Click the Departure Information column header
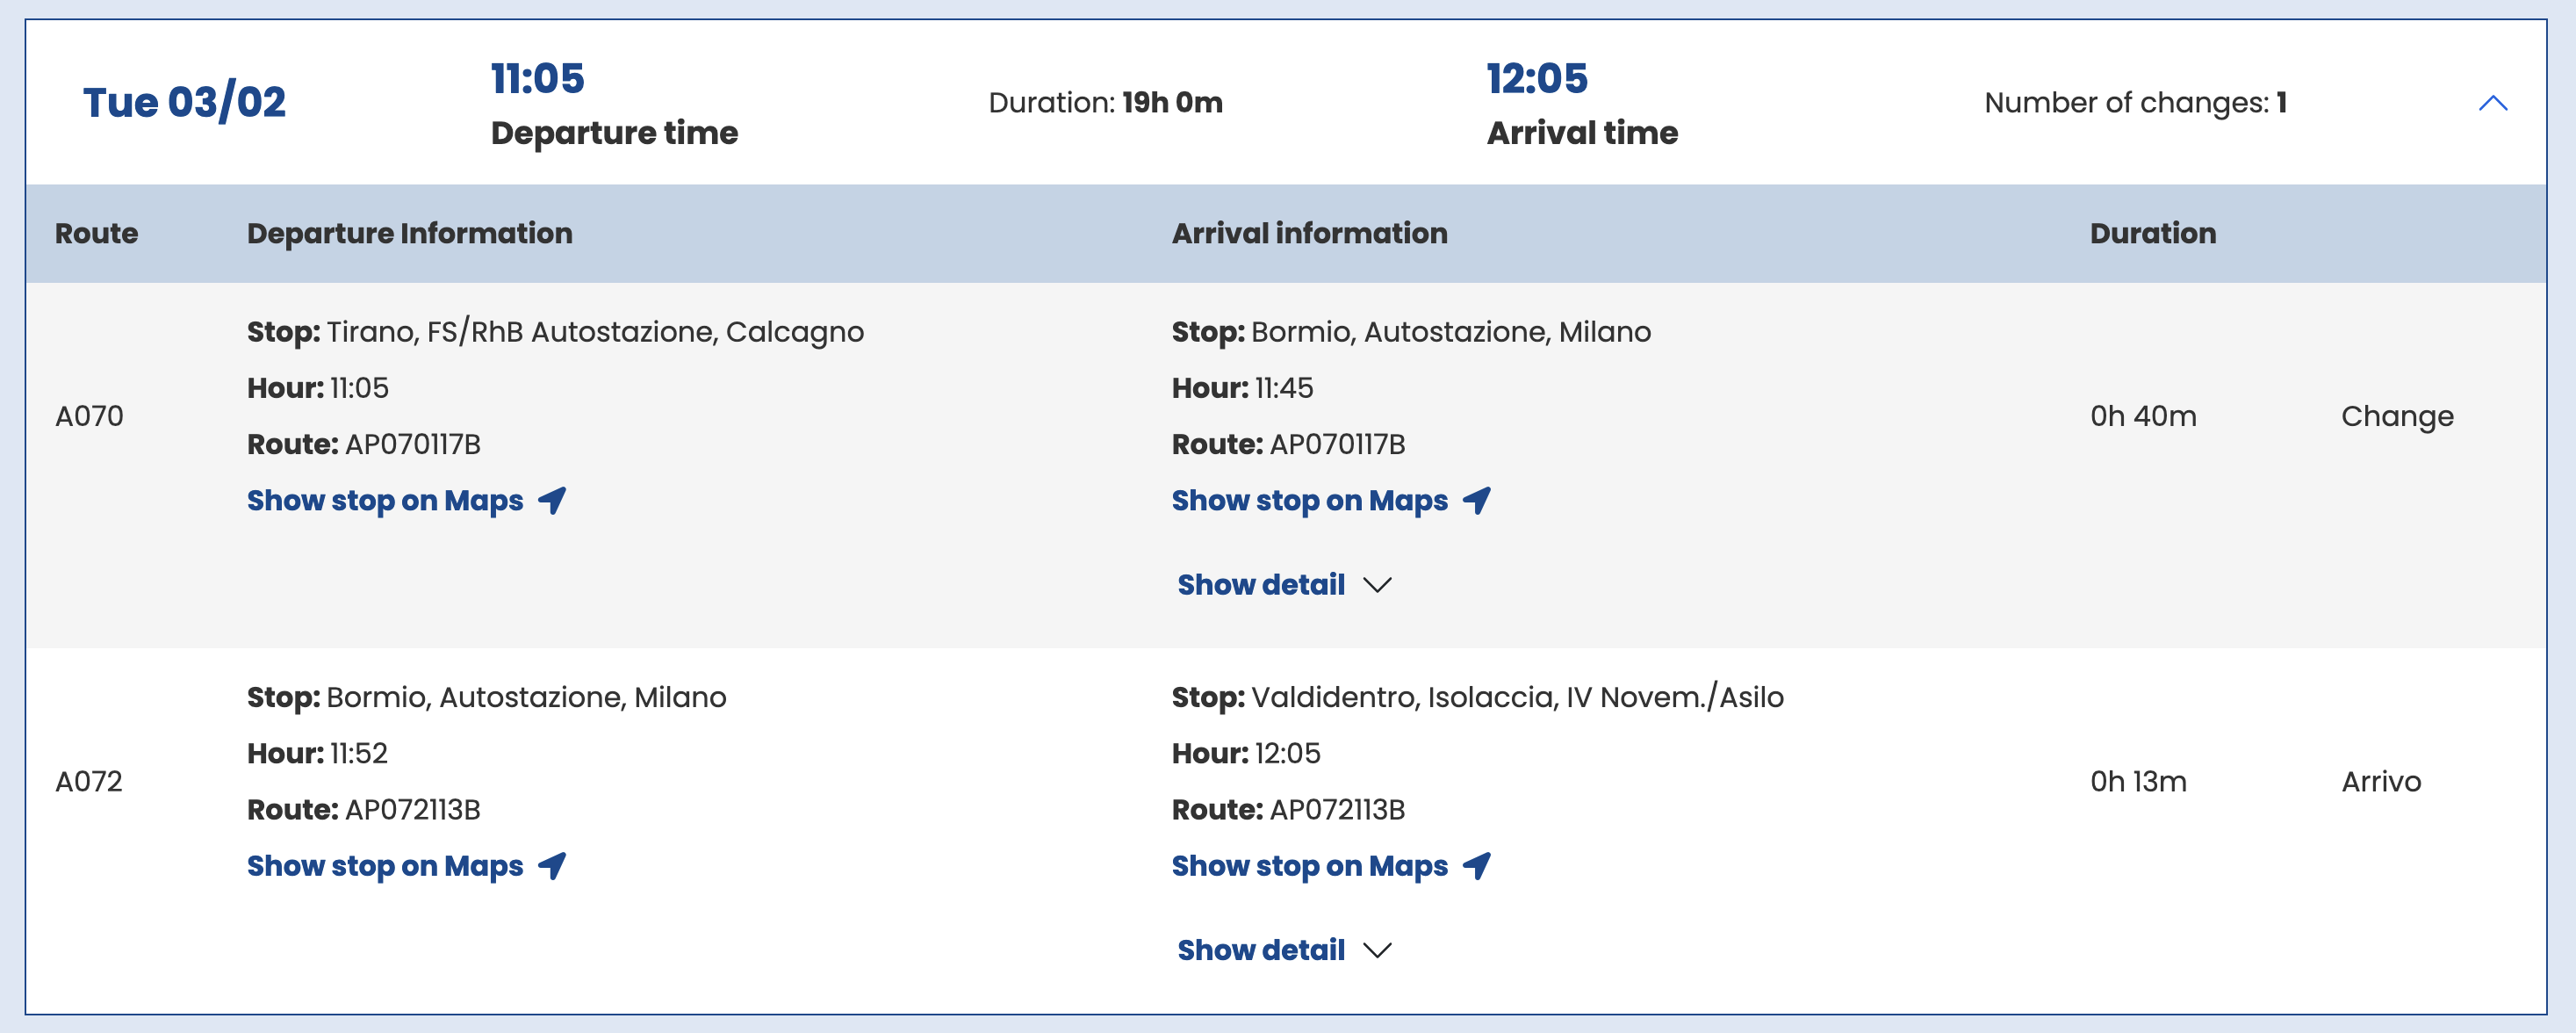 click(x=409, y=233)
